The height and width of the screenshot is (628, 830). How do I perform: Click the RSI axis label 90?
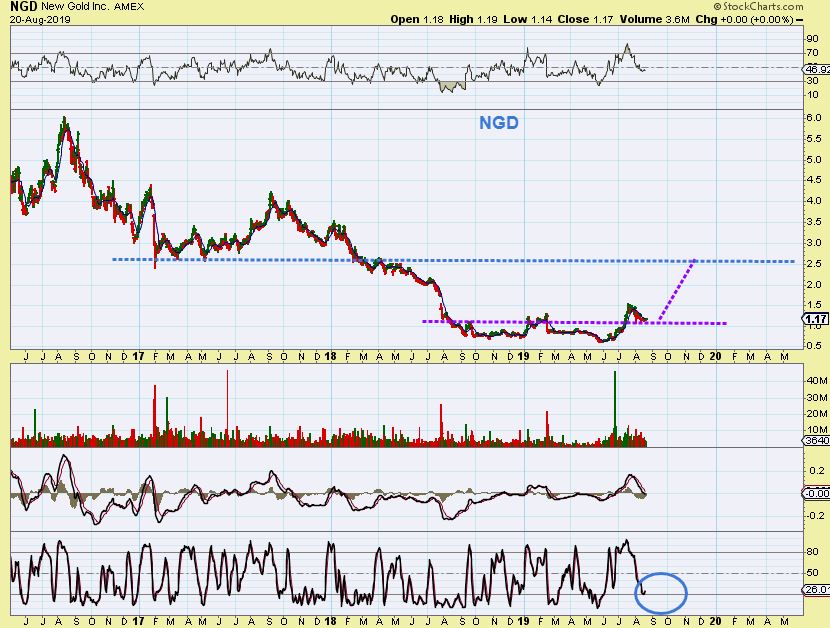tap(813, 39)
